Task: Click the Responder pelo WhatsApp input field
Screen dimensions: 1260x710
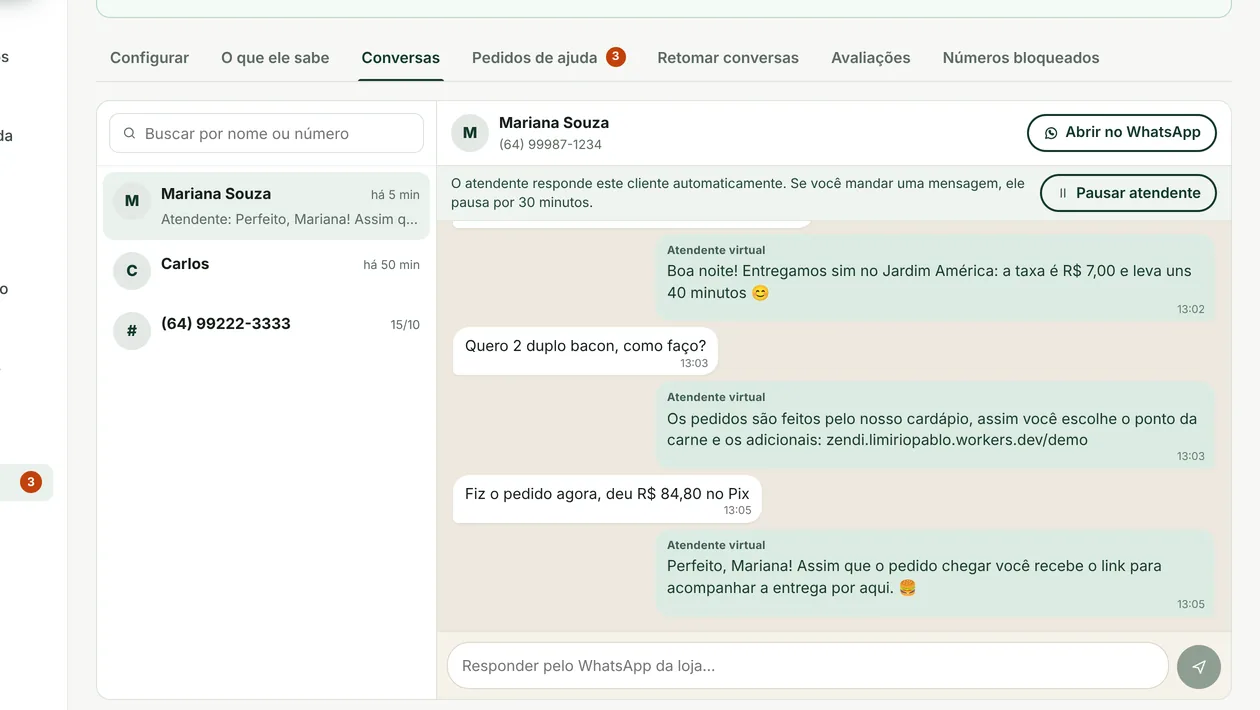Action: (x=807, y=666)
